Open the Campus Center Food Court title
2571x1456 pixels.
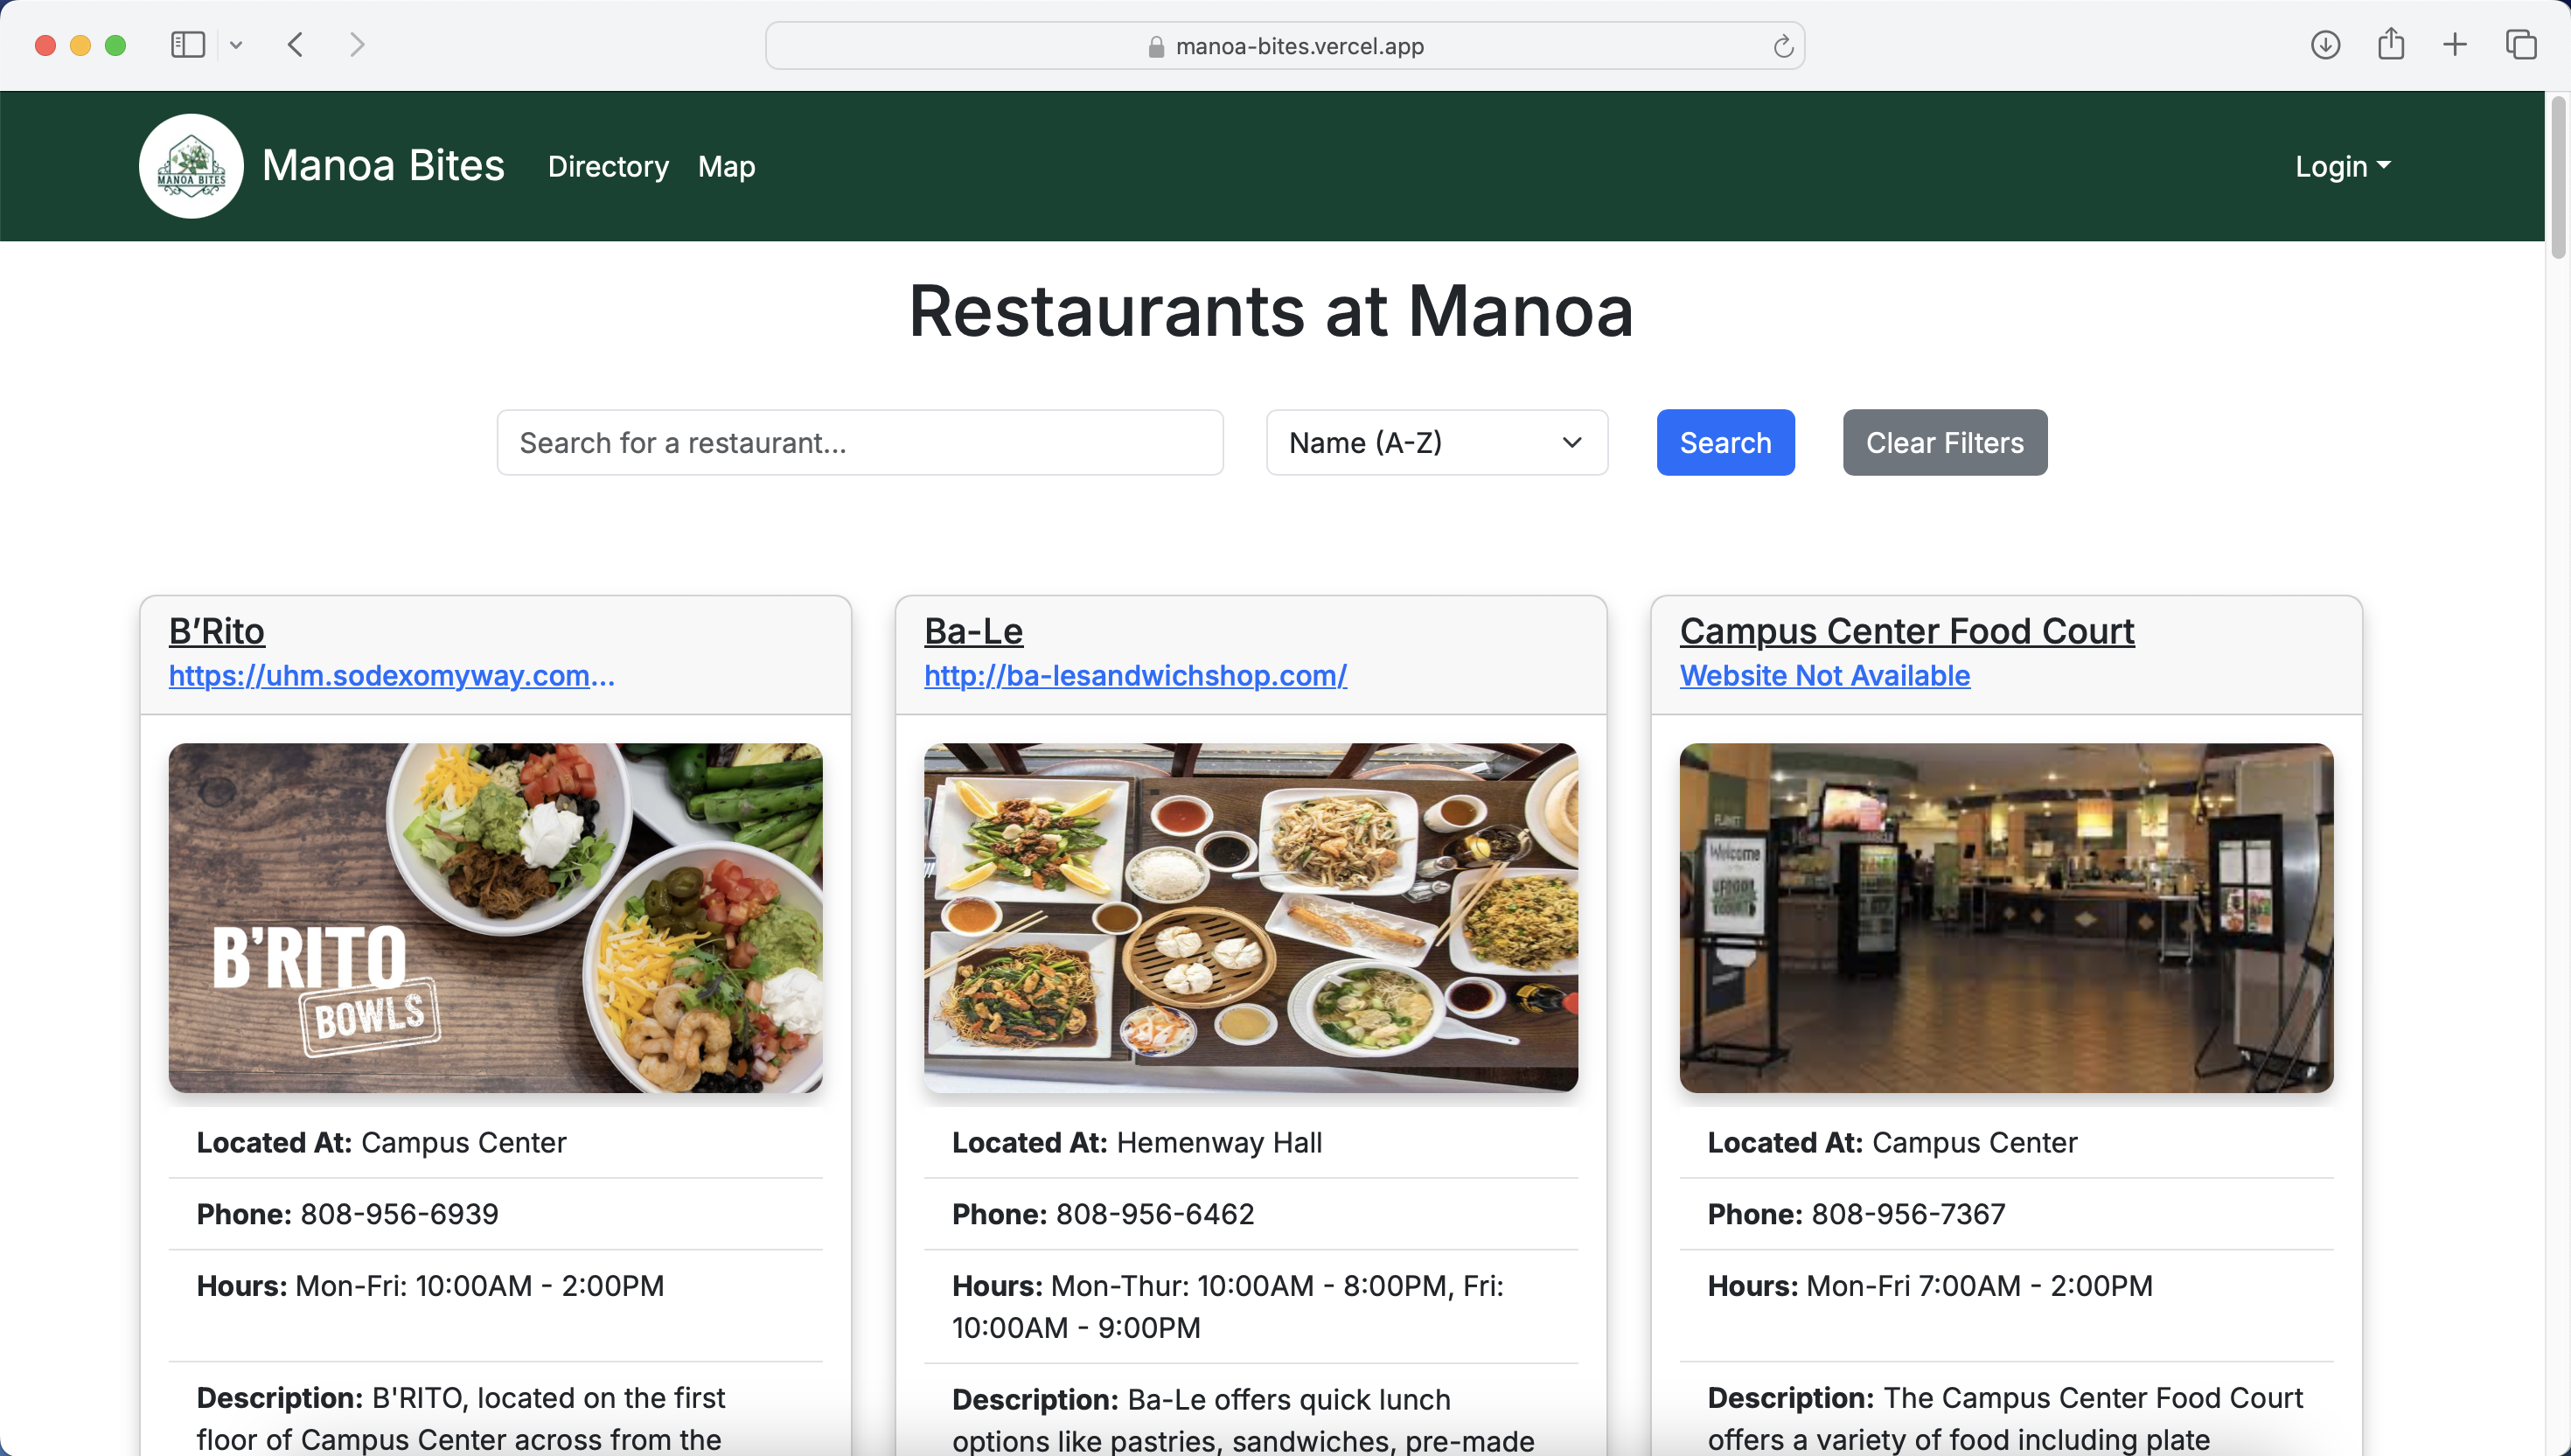(x=1907, y=631)
